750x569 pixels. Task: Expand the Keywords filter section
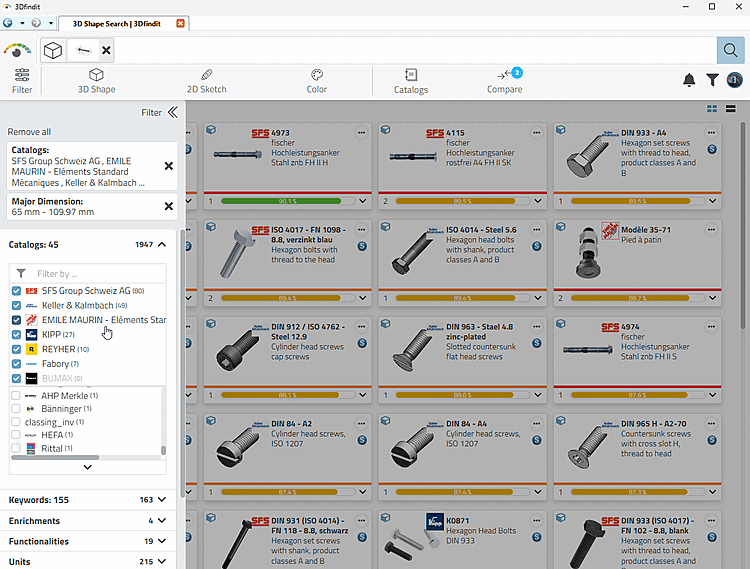coord(88,500)
